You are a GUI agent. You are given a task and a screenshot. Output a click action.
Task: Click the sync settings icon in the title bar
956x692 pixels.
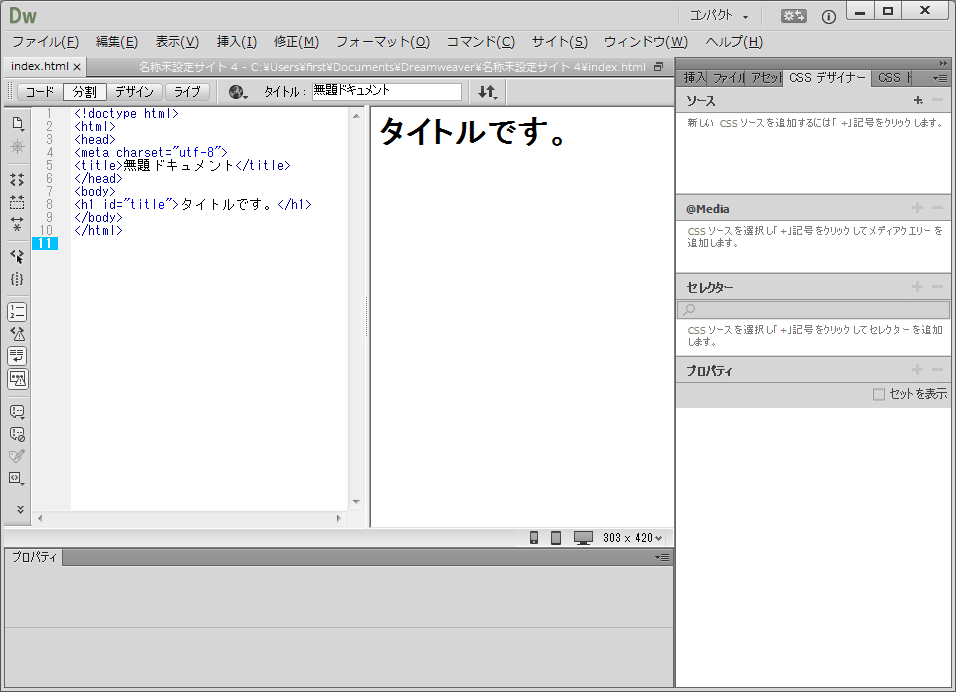tap(794, 16)
